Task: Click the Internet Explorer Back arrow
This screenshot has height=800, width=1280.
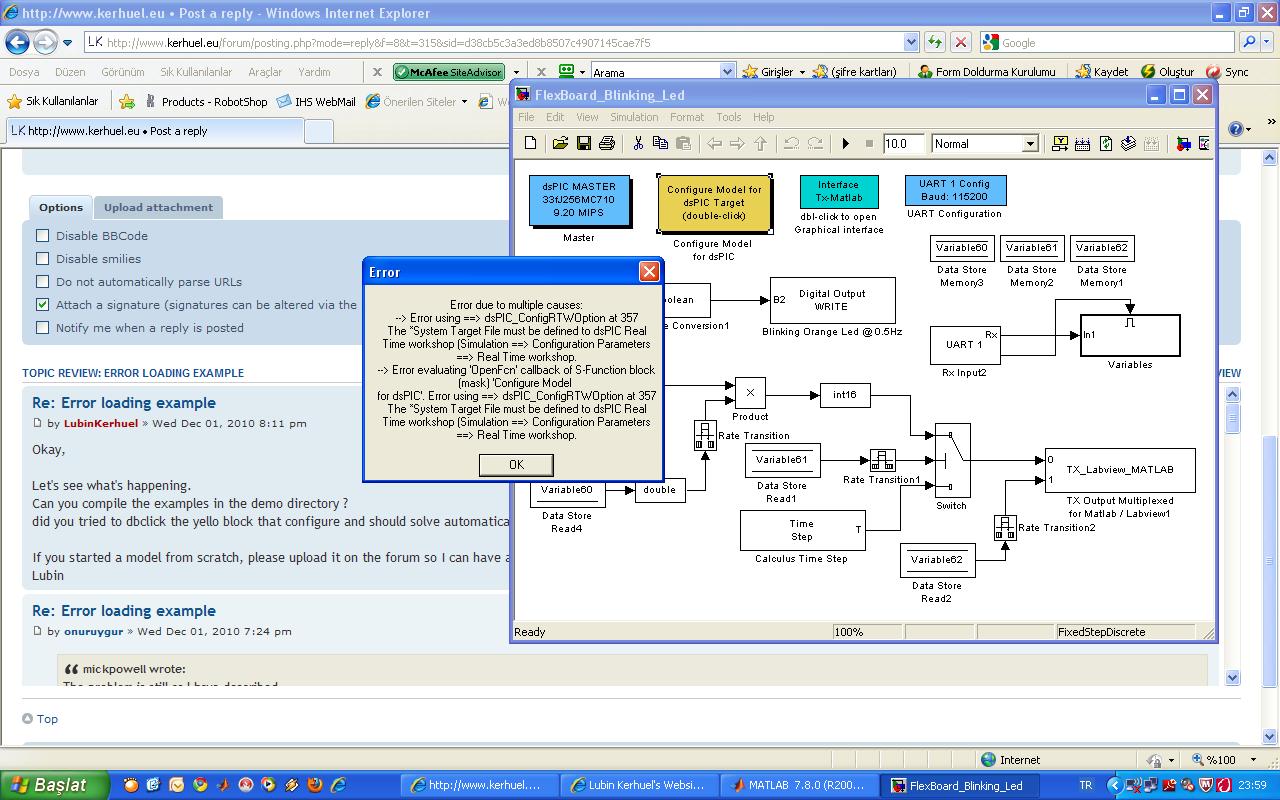Action: tap(17, 42)
